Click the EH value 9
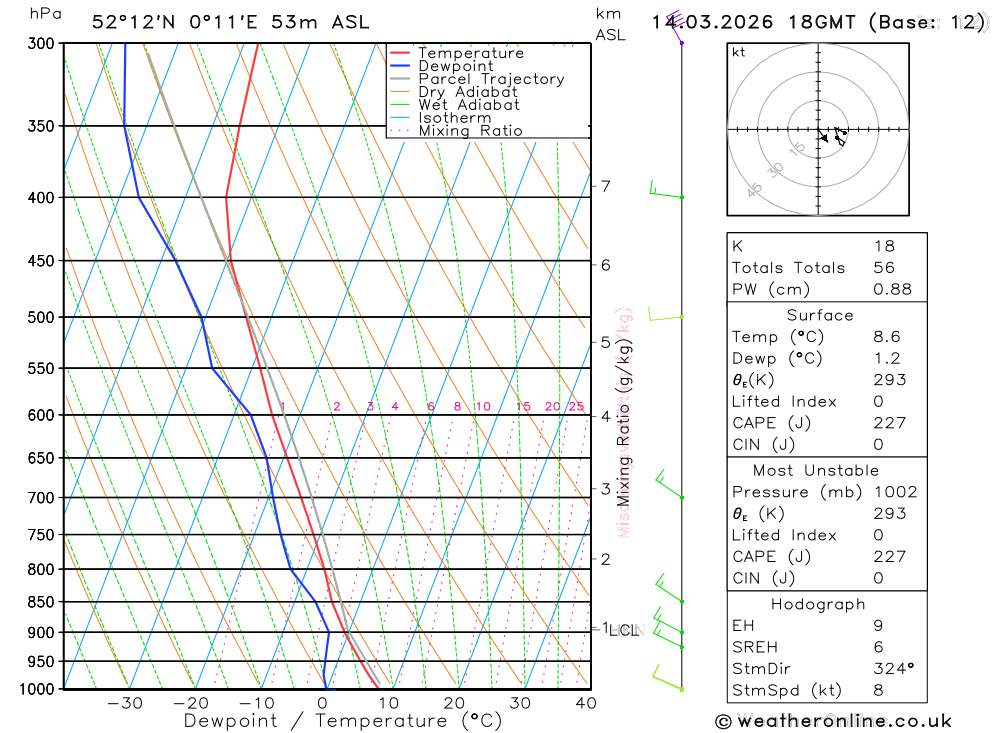The height and width of the screenshot is (733, 1000). pyautogui.click(x=879, y=626)
